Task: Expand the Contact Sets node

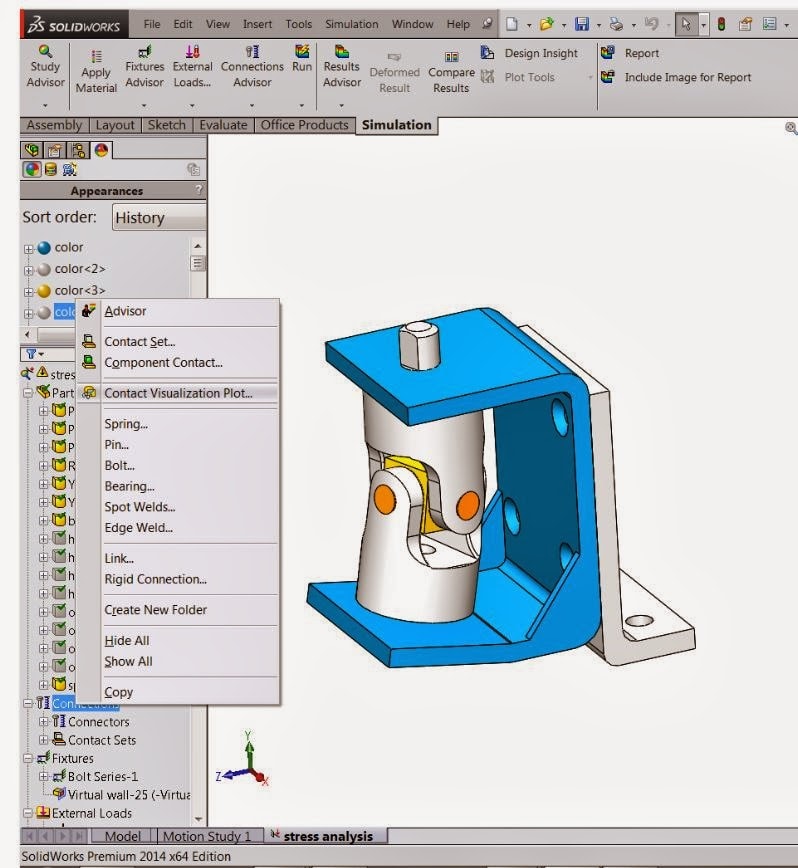Action: [43, 741]
